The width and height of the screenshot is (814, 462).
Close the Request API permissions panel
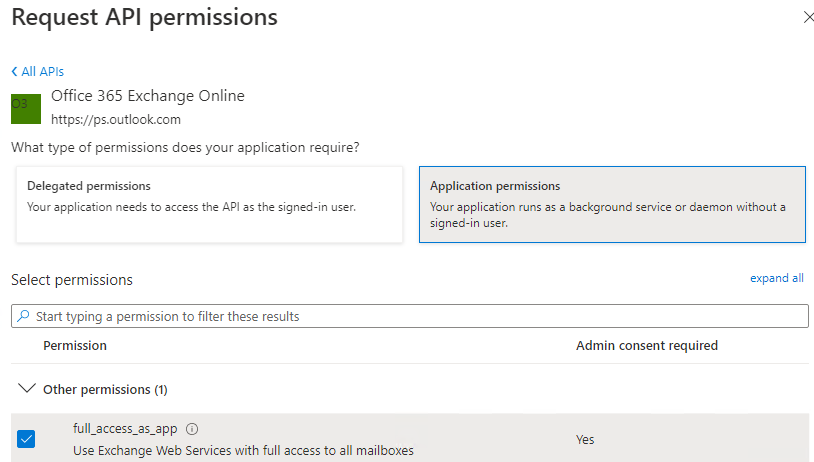click(808, 18)
